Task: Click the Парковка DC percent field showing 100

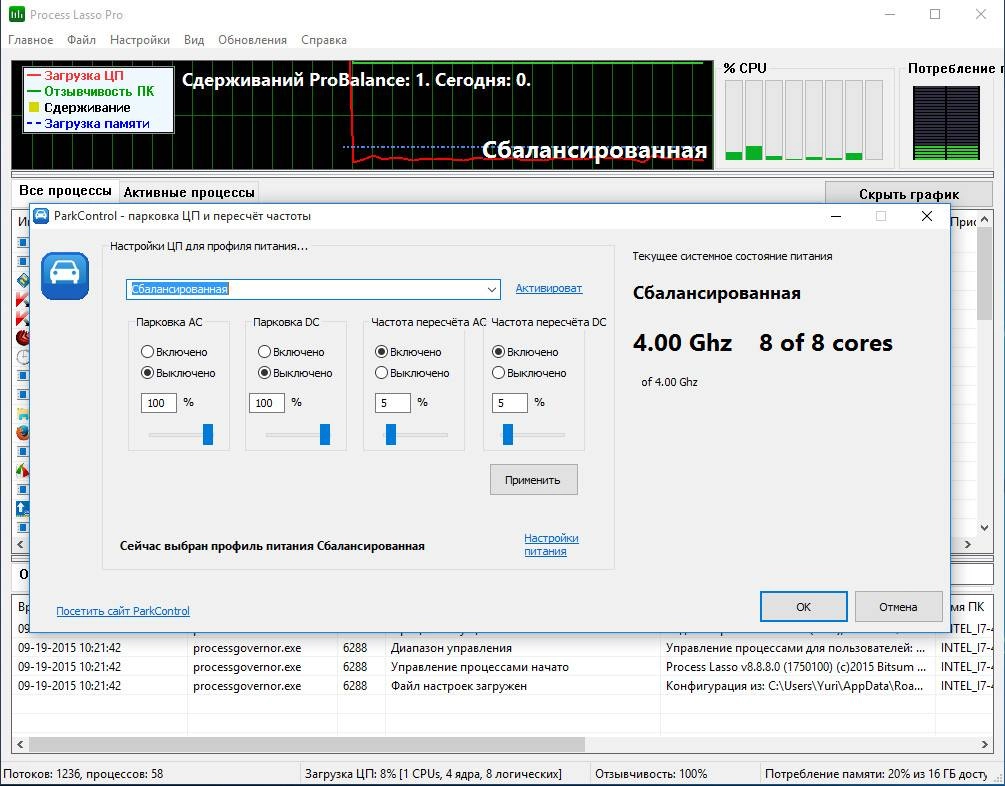Action: 267,403
